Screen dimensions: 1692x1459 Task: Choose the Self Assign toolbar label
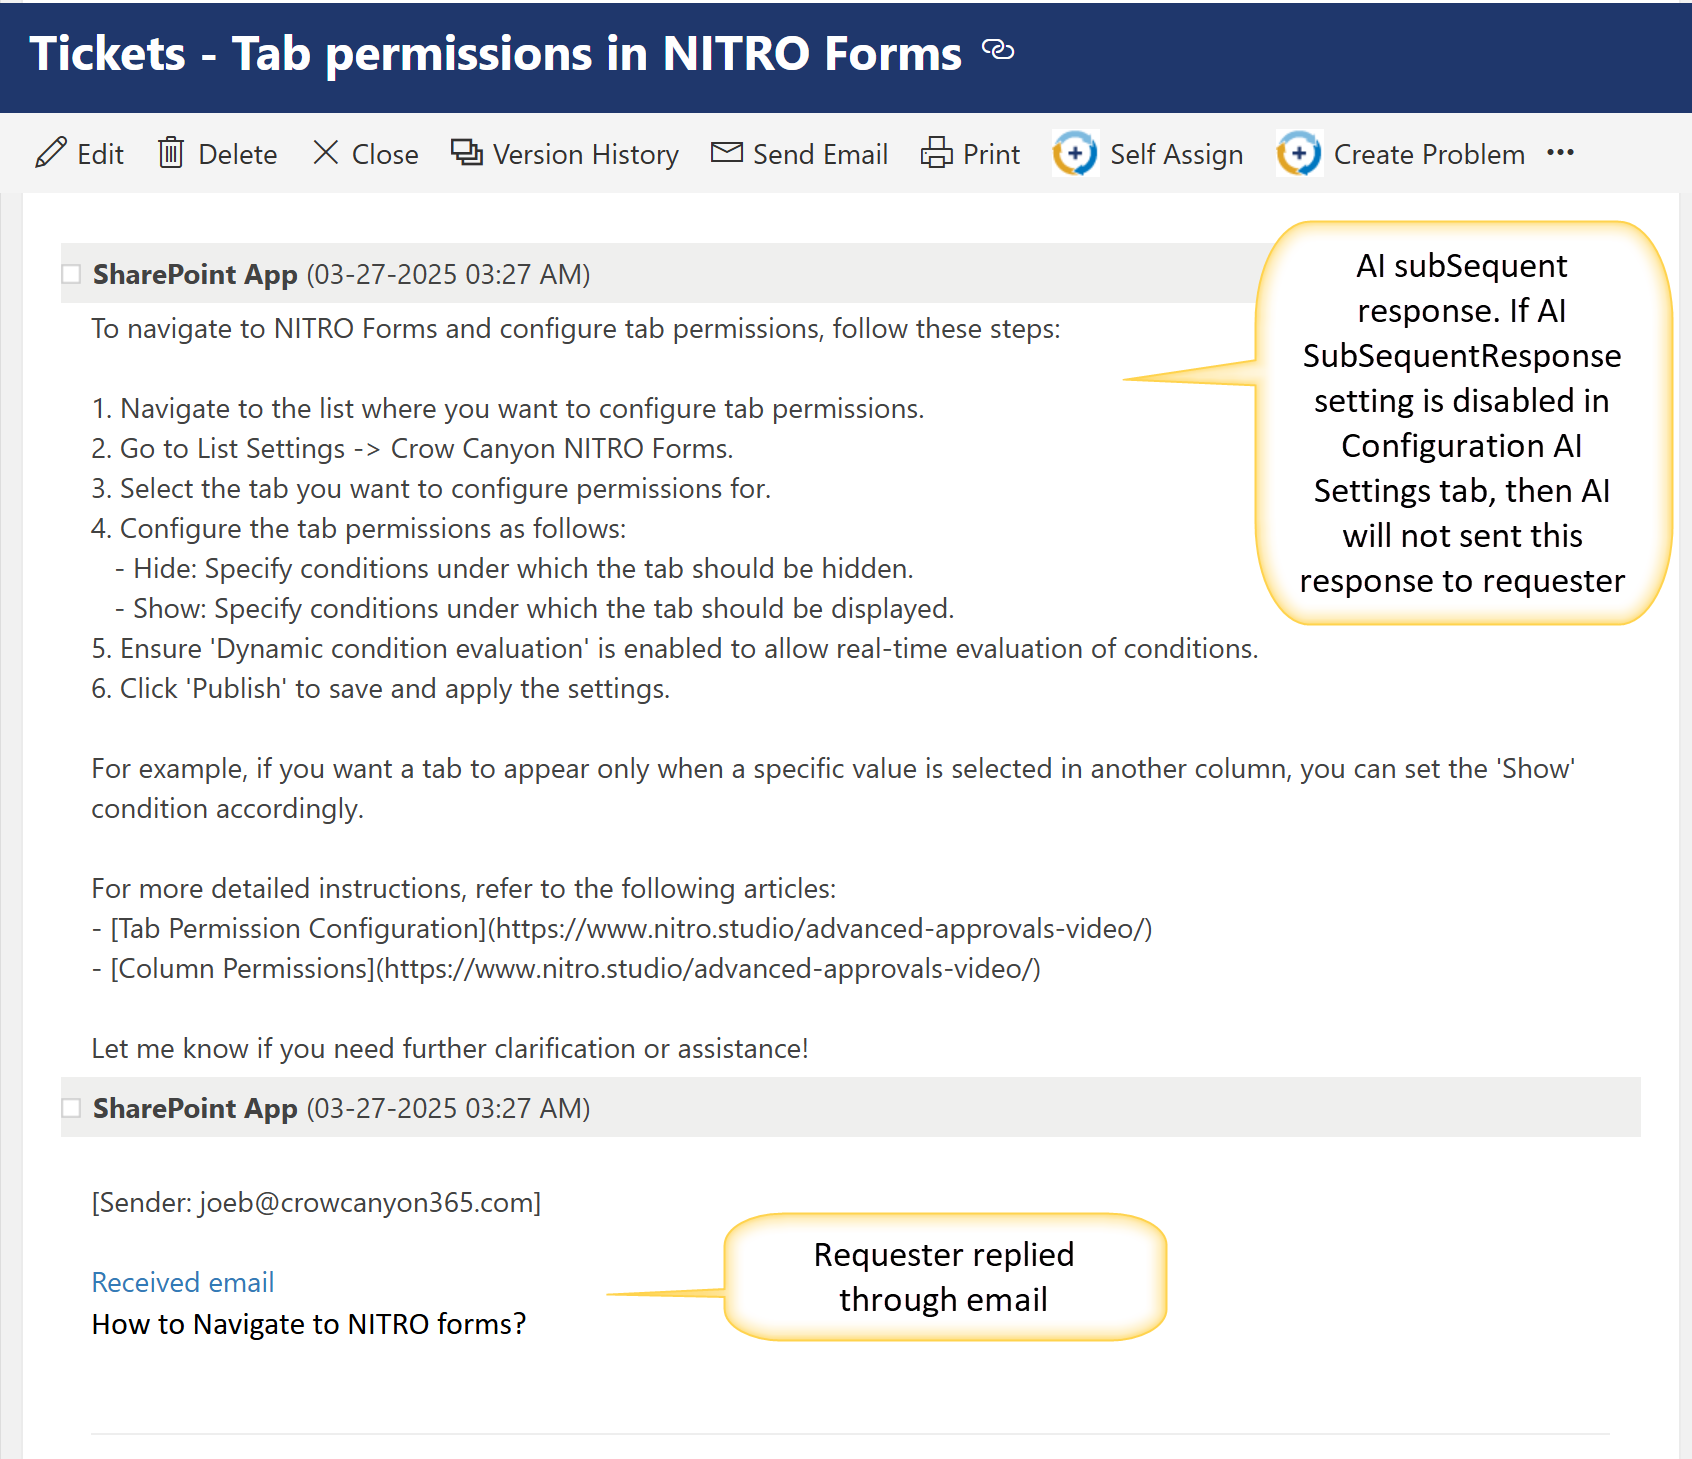click(1176, 155)
